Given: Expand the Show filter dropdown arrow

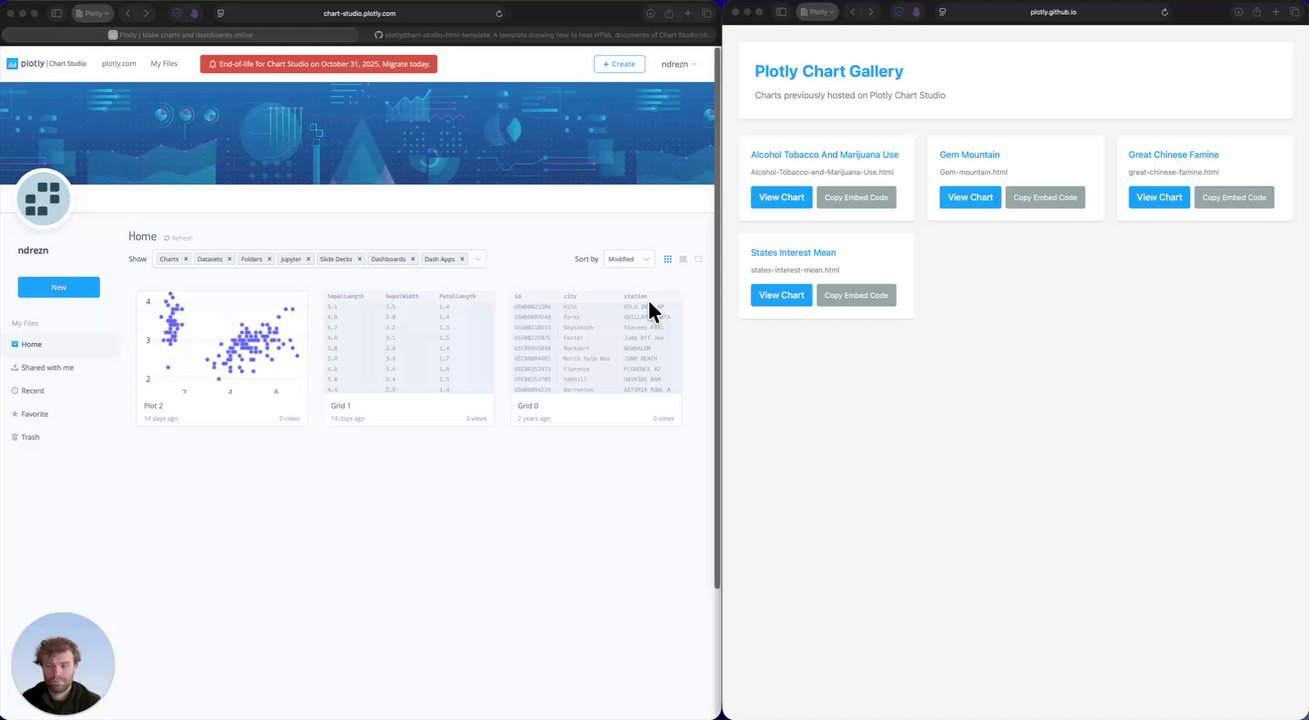Looking at the screenshot, I should coord(478,259).
